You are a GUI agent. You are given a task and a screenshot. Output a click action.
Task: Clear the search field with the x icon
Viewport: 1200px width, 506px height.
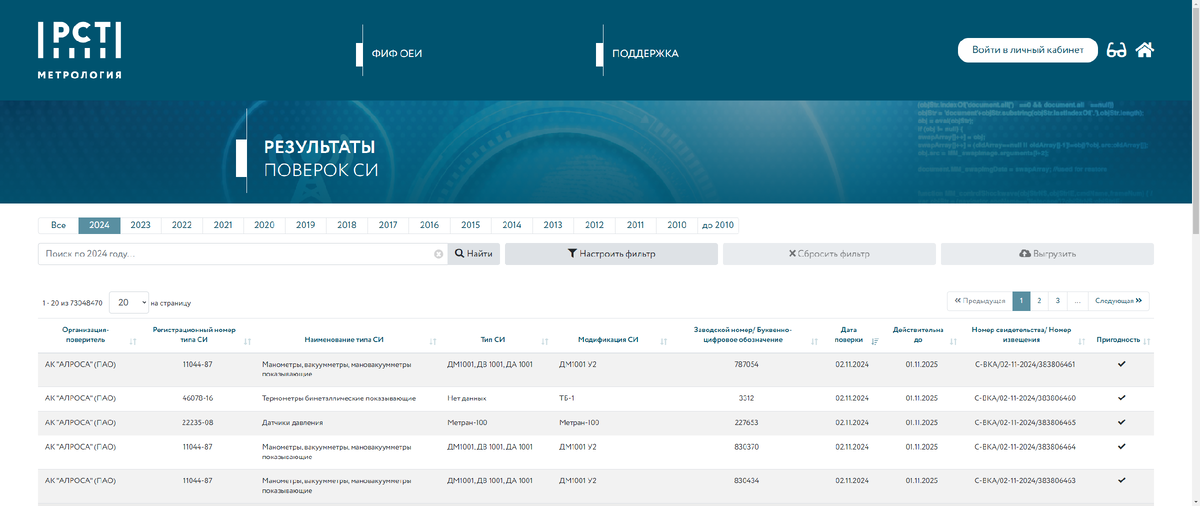[438, 254]
